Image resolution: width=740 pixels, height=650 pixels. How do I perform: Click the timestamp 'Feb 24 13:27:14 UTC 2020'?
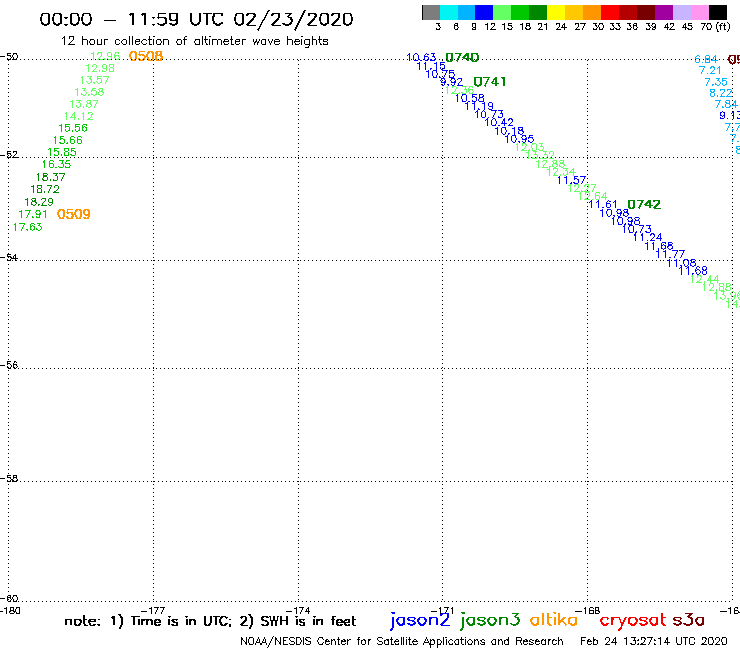(x=654, y=641)
